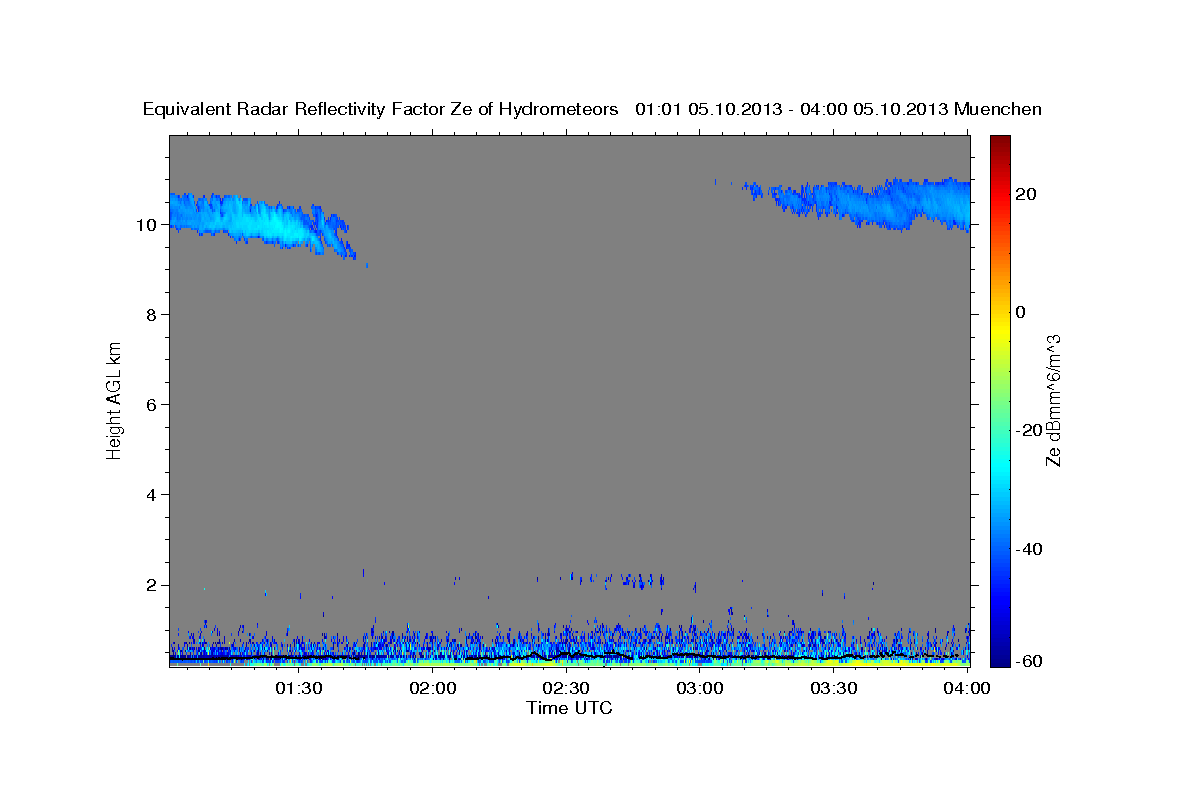Click the "0" colorbar tick label

point(1021,312)
